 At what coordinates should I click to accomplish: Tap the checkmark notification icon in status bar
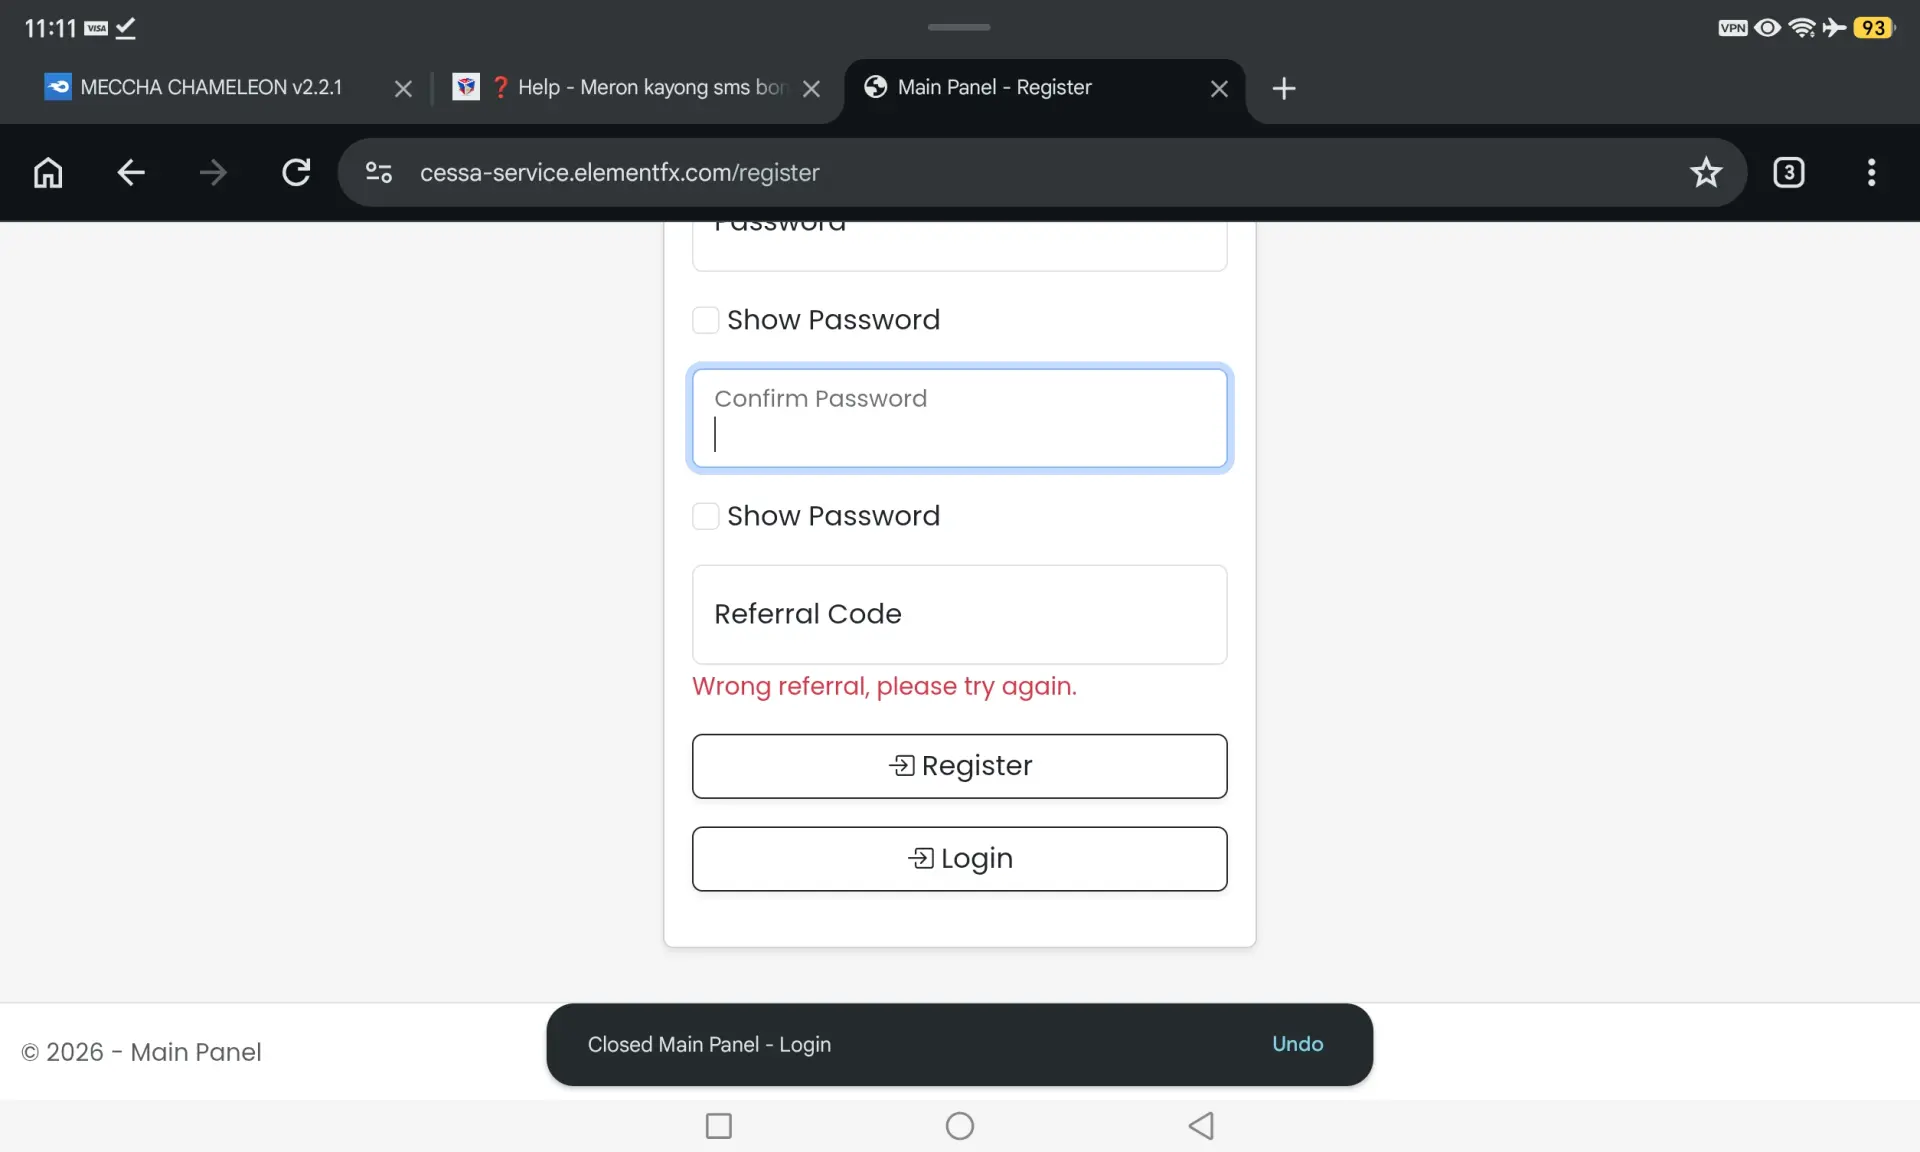click(x=125, y=28)
